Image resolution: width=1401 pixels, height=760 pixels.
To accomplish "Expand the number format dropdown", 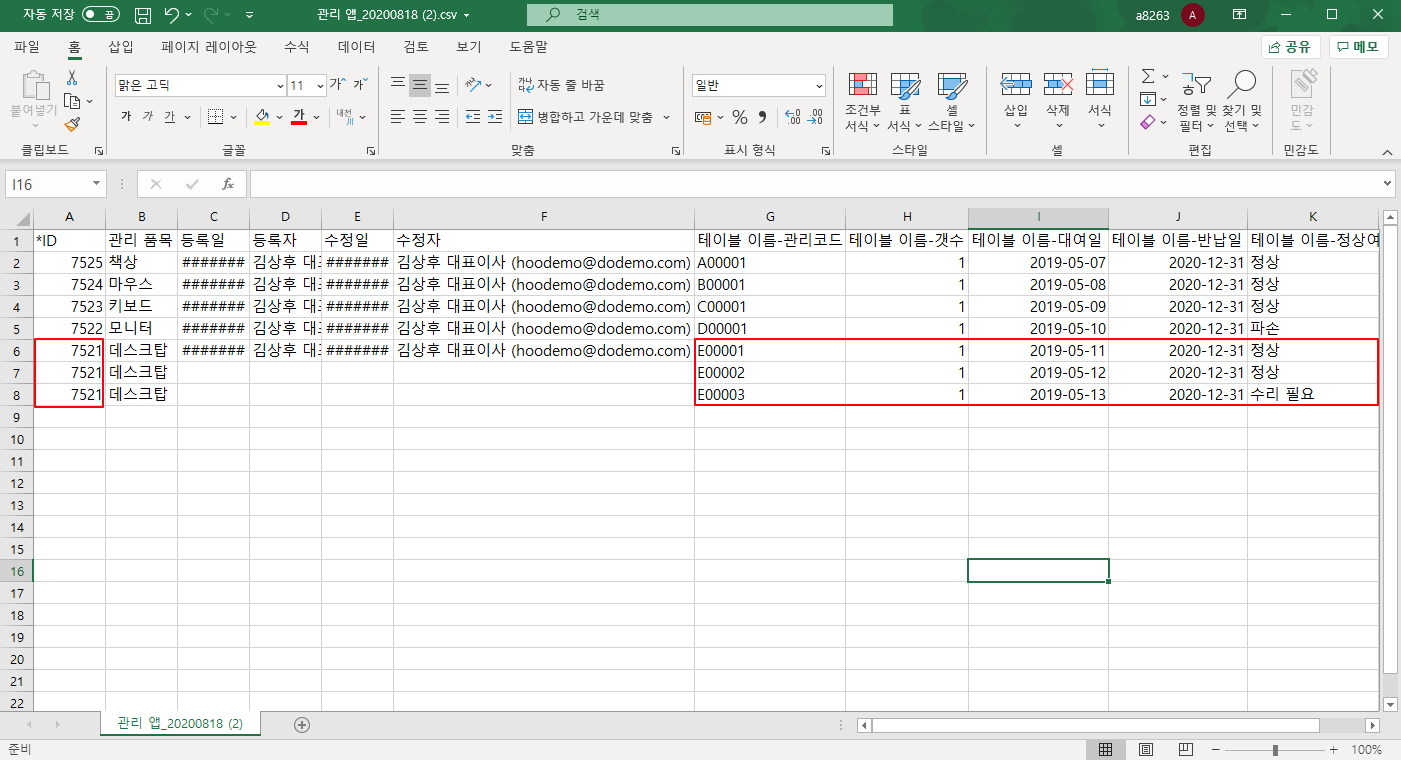I will [x=819, y=86].
